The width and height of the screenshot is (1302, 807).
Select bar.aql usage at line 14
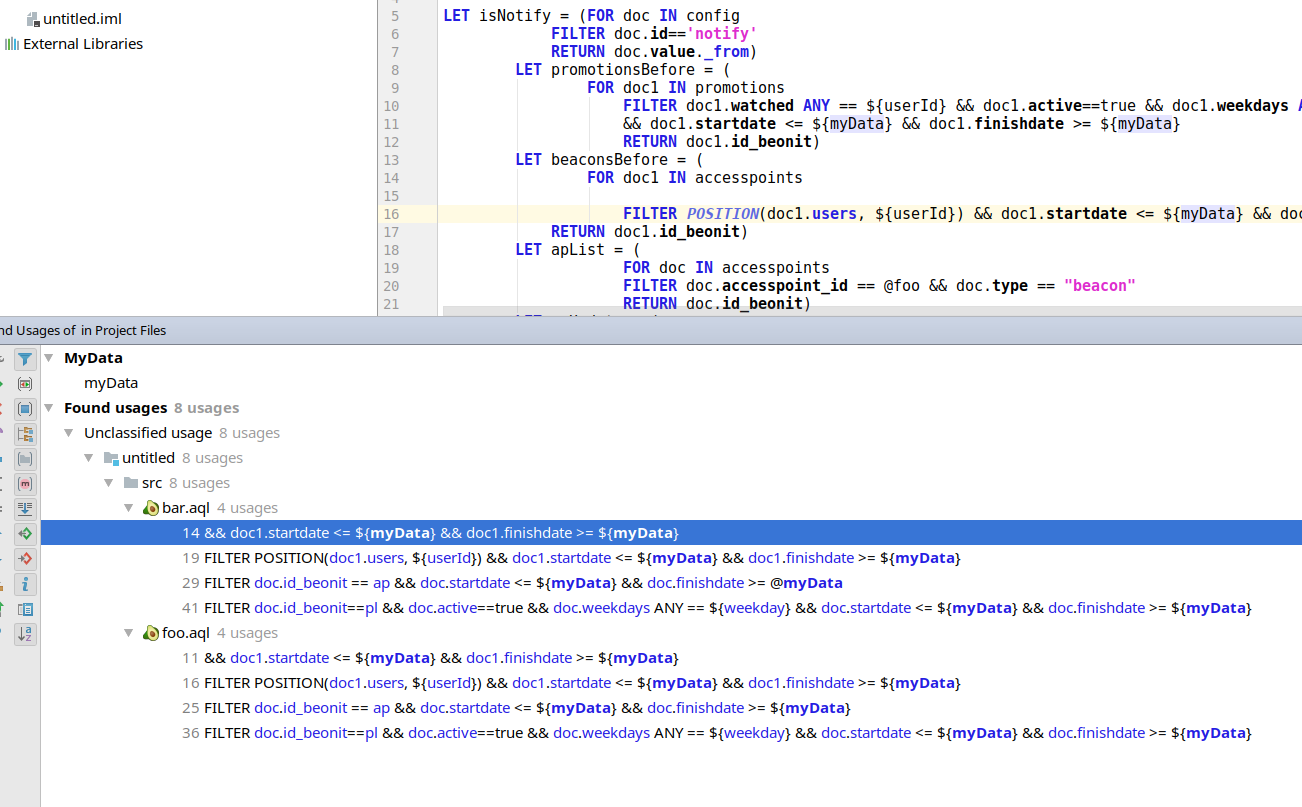click(671, 533)
